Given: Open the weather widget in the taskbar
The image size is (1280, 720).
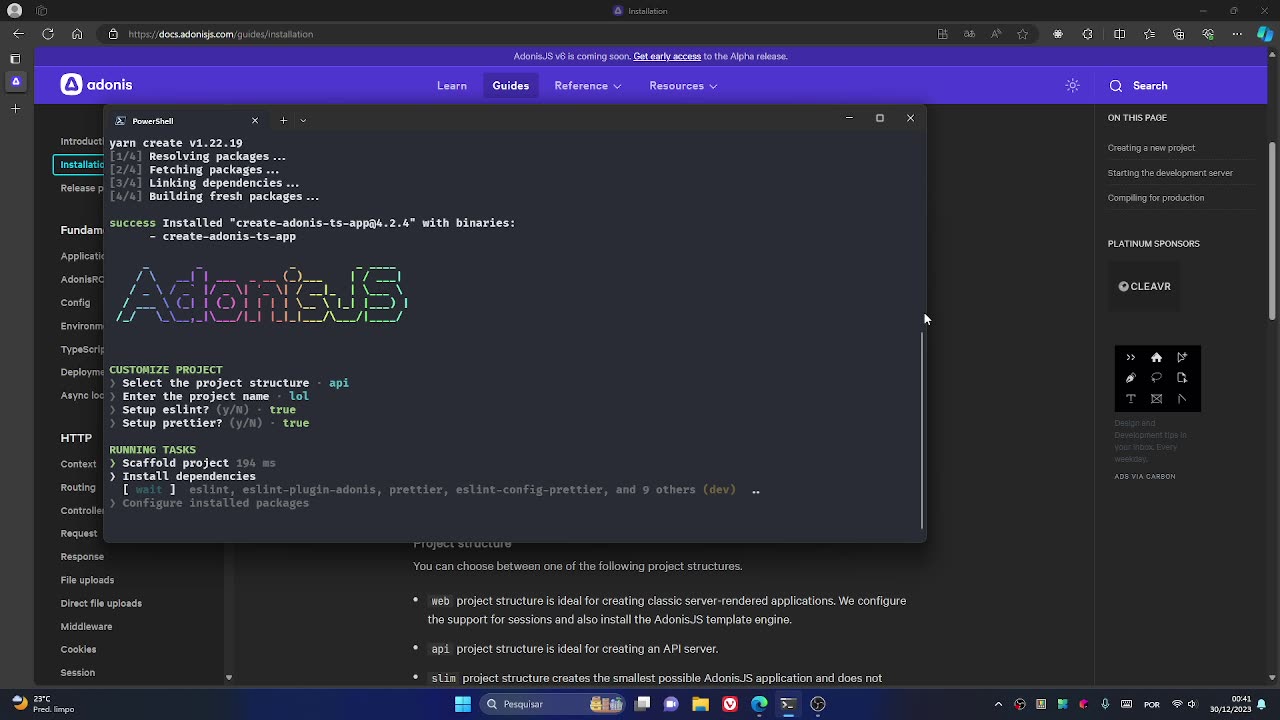Looking at the screenshot, I should tap(42, 704).
